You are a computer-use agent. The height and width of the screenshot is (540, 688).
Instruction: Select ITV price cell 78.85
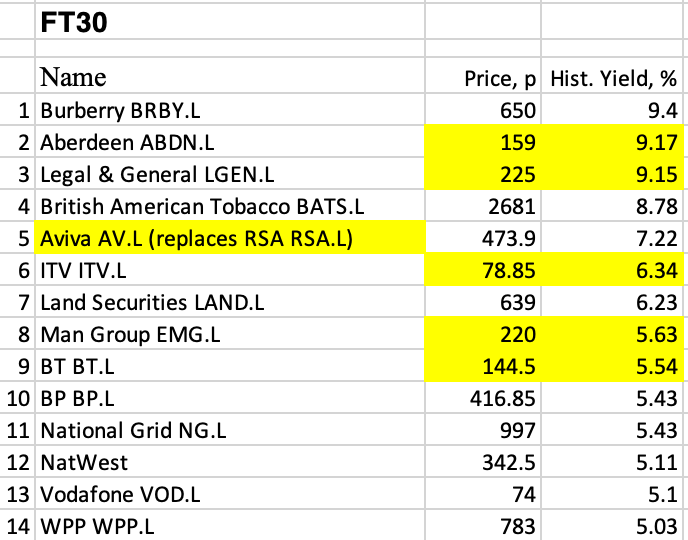click(x=483, y=270)
